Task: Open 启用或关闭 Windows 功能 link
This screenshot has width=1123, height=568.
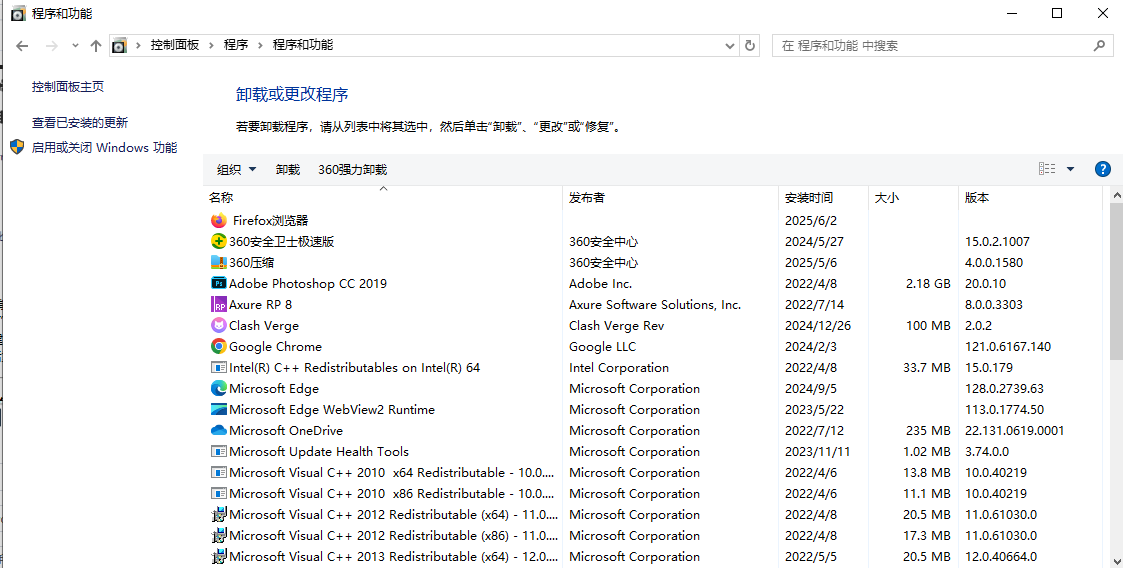Action: pyautogui.click(x=105, y=148)
